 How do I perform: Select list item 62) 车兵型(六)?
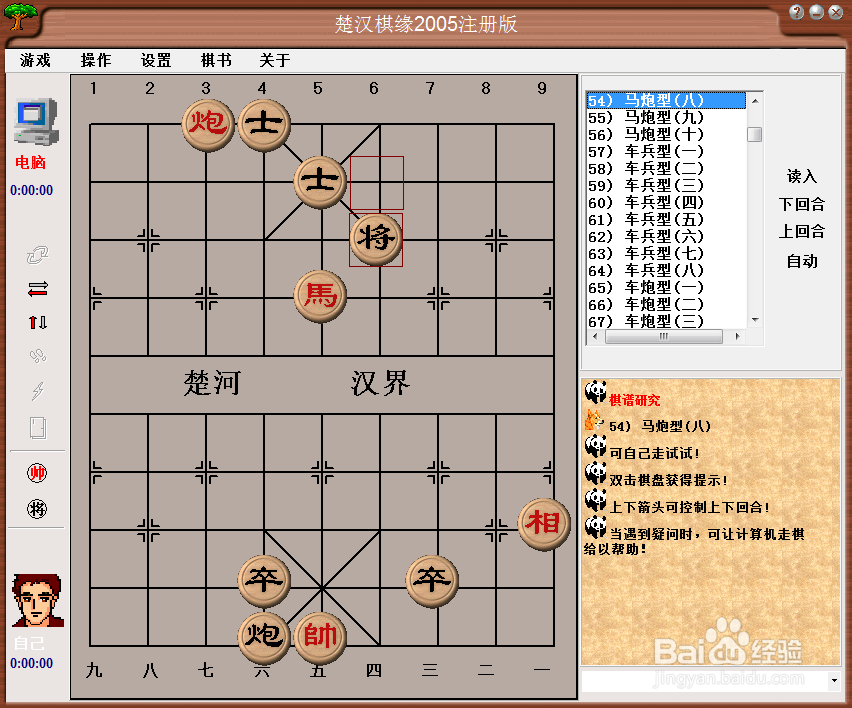(666, 236)
